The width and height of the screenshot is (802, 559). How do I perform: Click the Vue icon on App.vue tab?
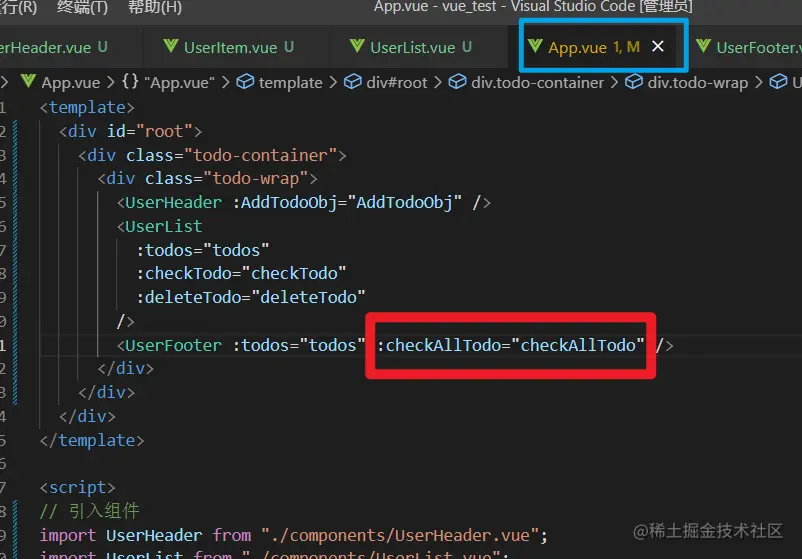535,47
